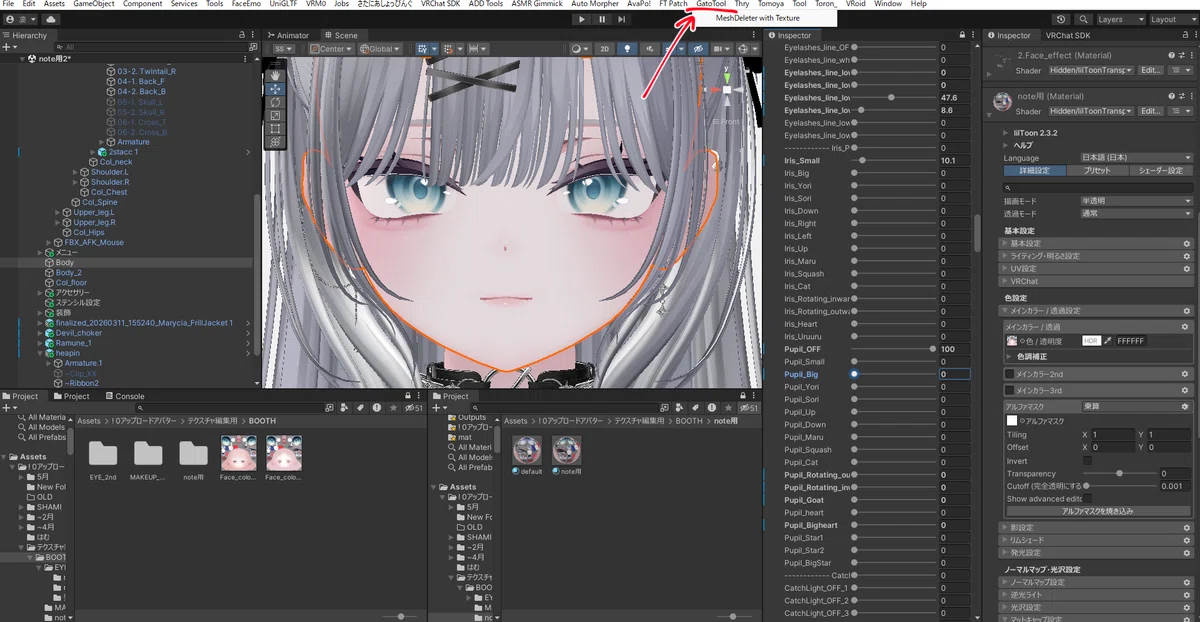Image resolution: width=1200 pixels, height=622 pixels.
Task: Adjust Iris_Small blendshape slider
Action: coord(893,160)
